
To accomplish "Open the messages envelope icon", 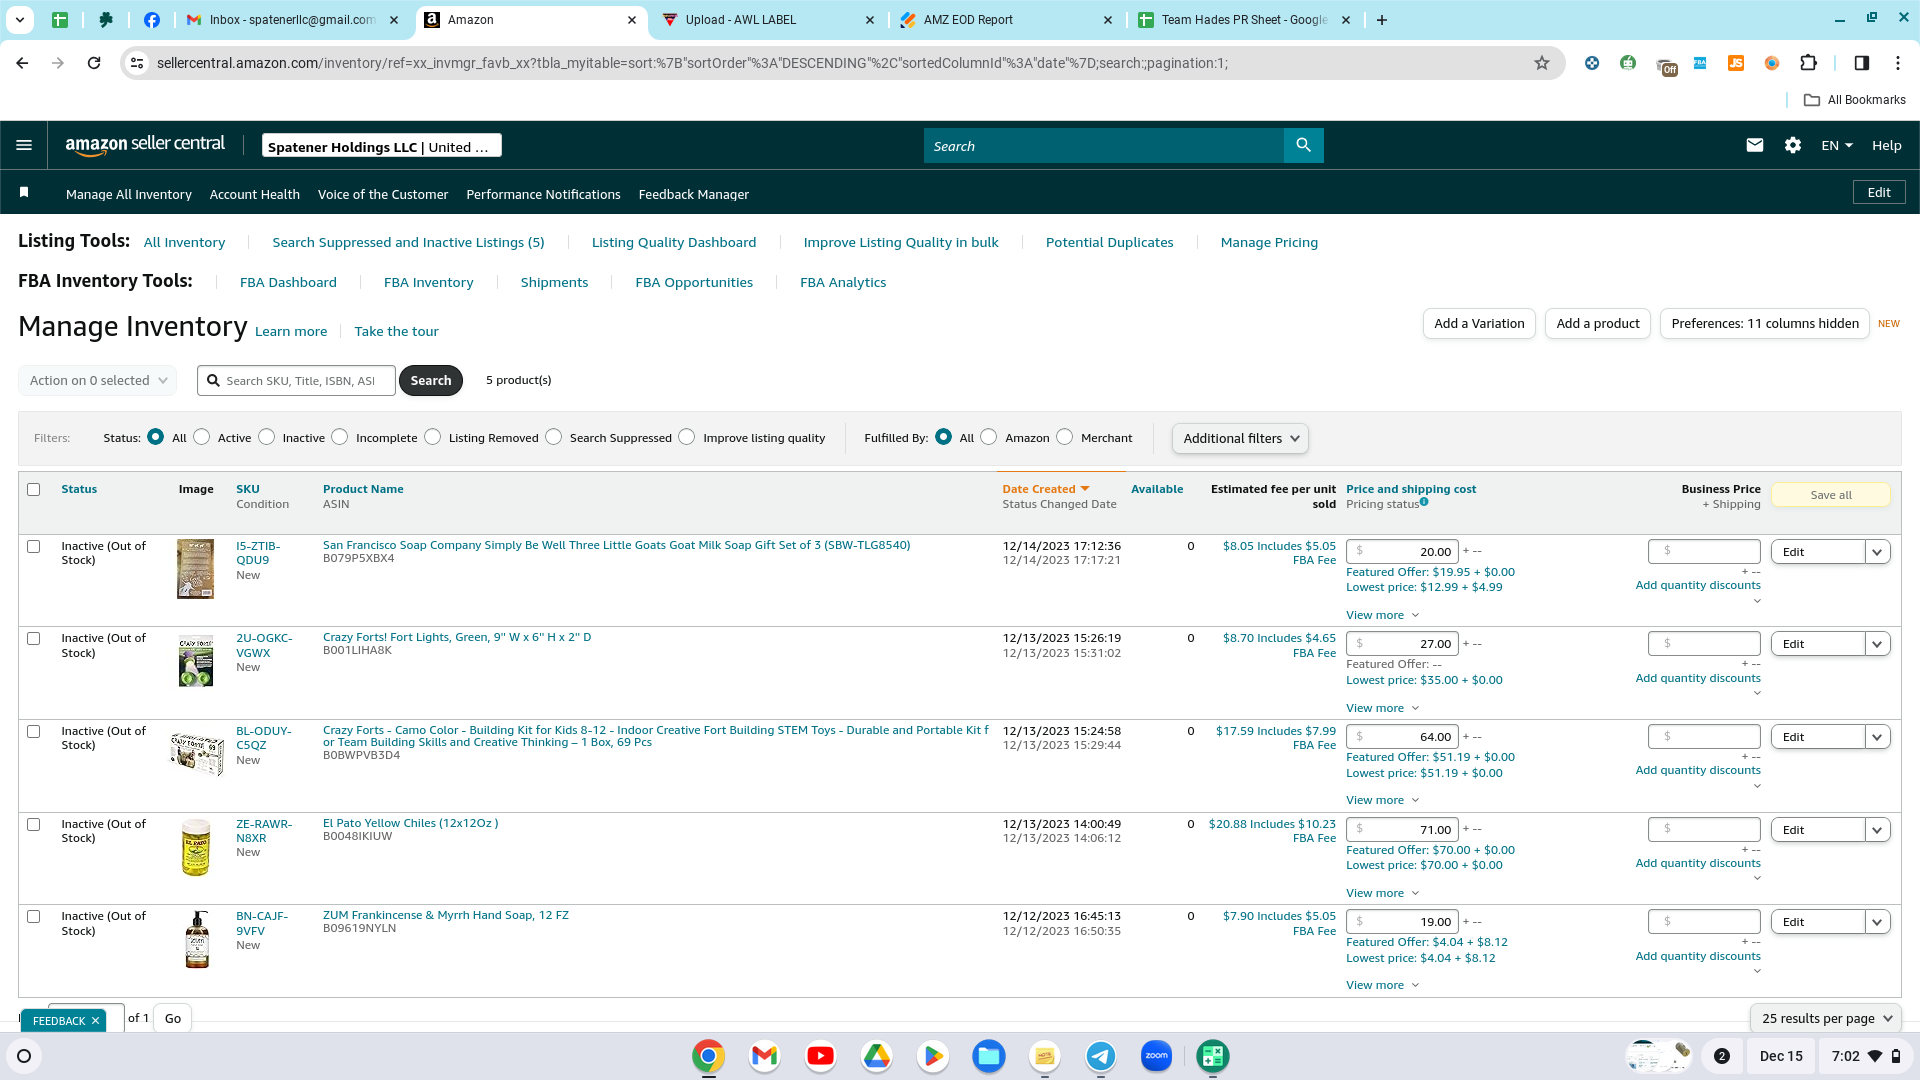I will tap(1754, 145).
